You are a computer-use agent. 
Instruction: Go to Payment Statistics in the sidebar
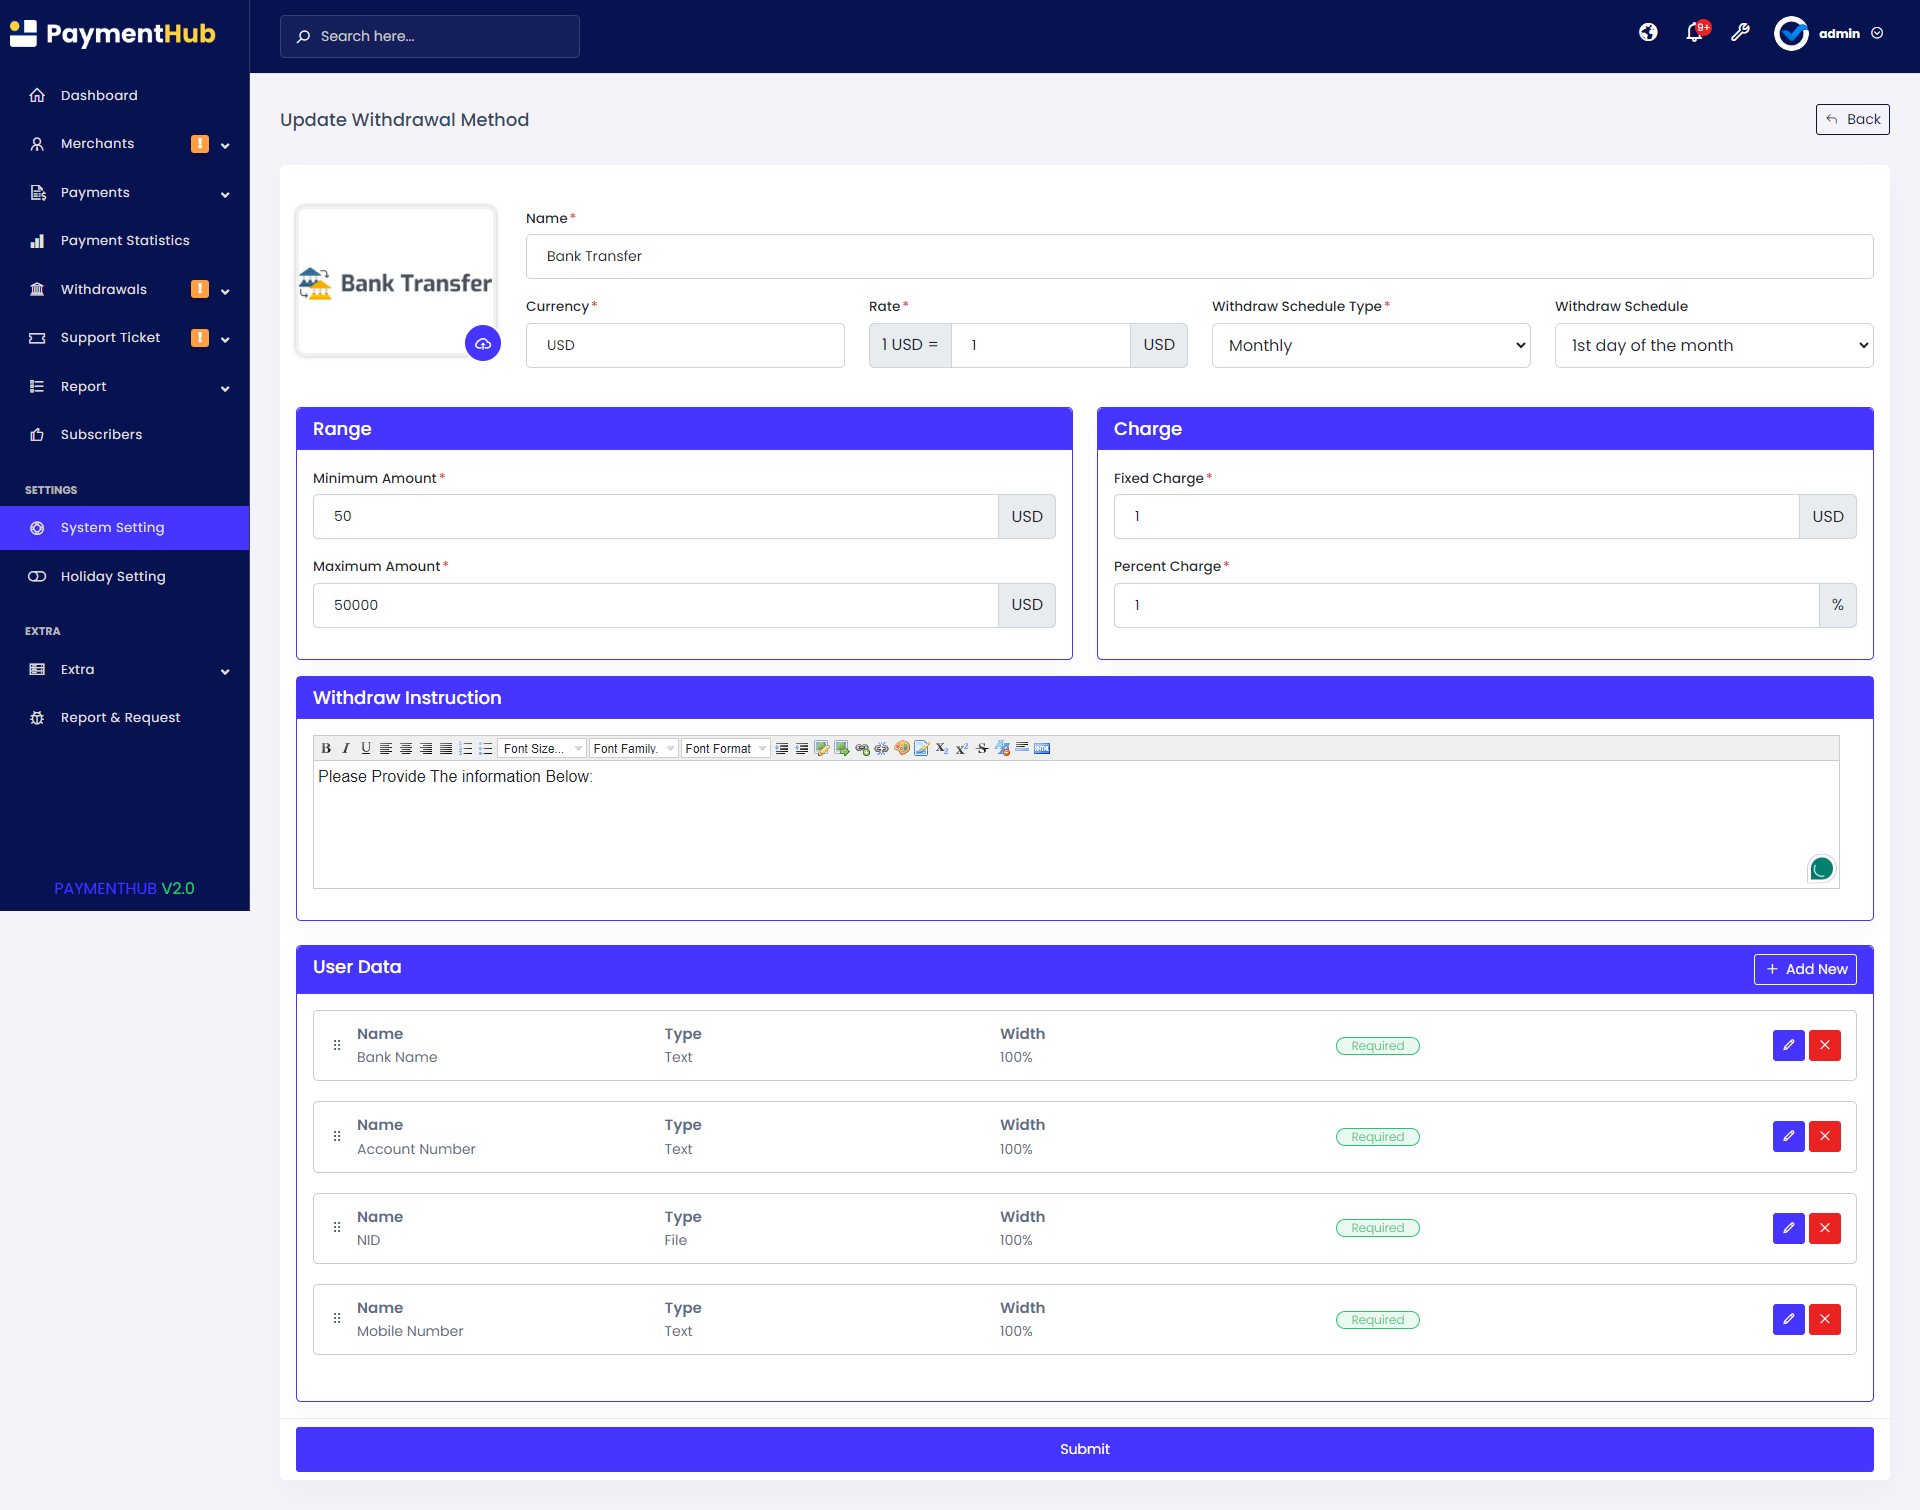[125, 241]
